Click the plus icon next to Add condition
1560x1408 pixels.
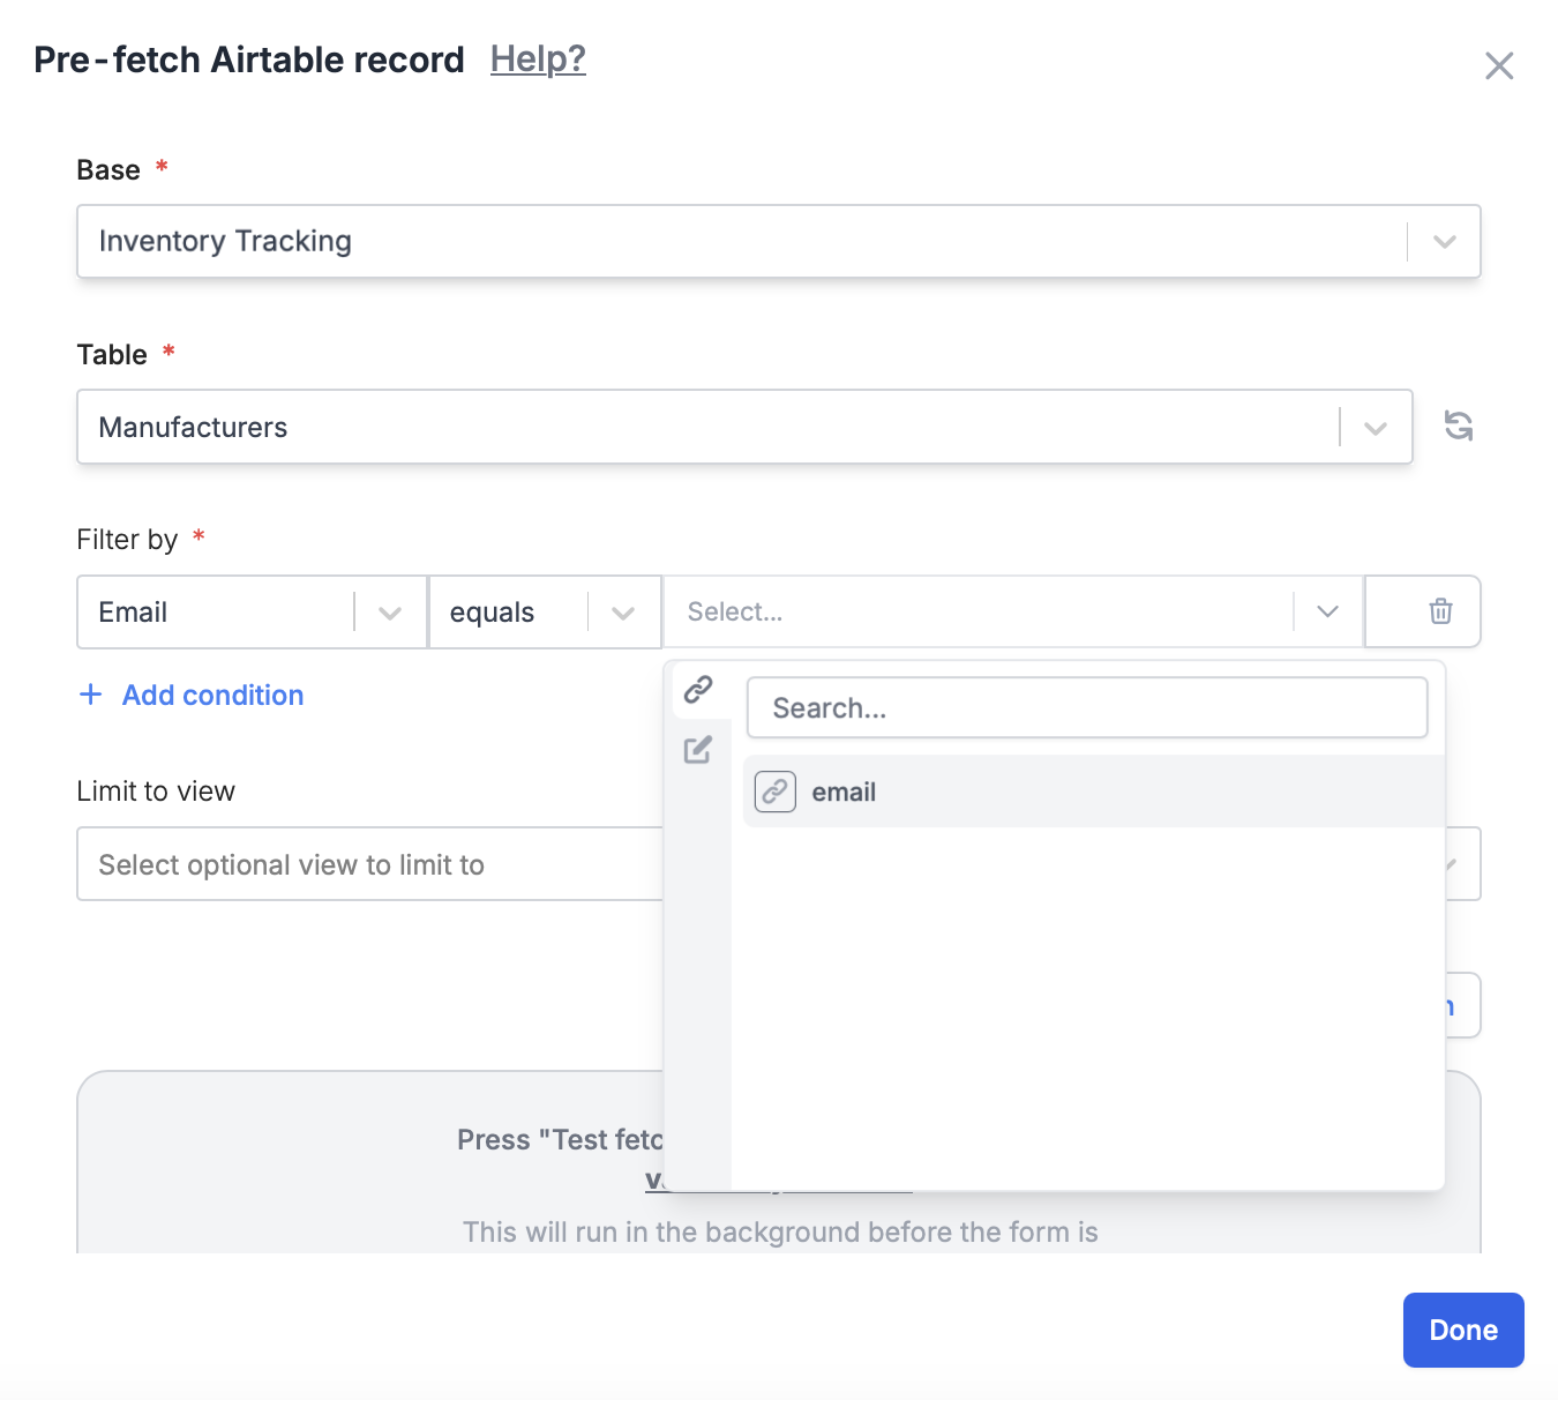pyautogui.click(x=90, y=694)
